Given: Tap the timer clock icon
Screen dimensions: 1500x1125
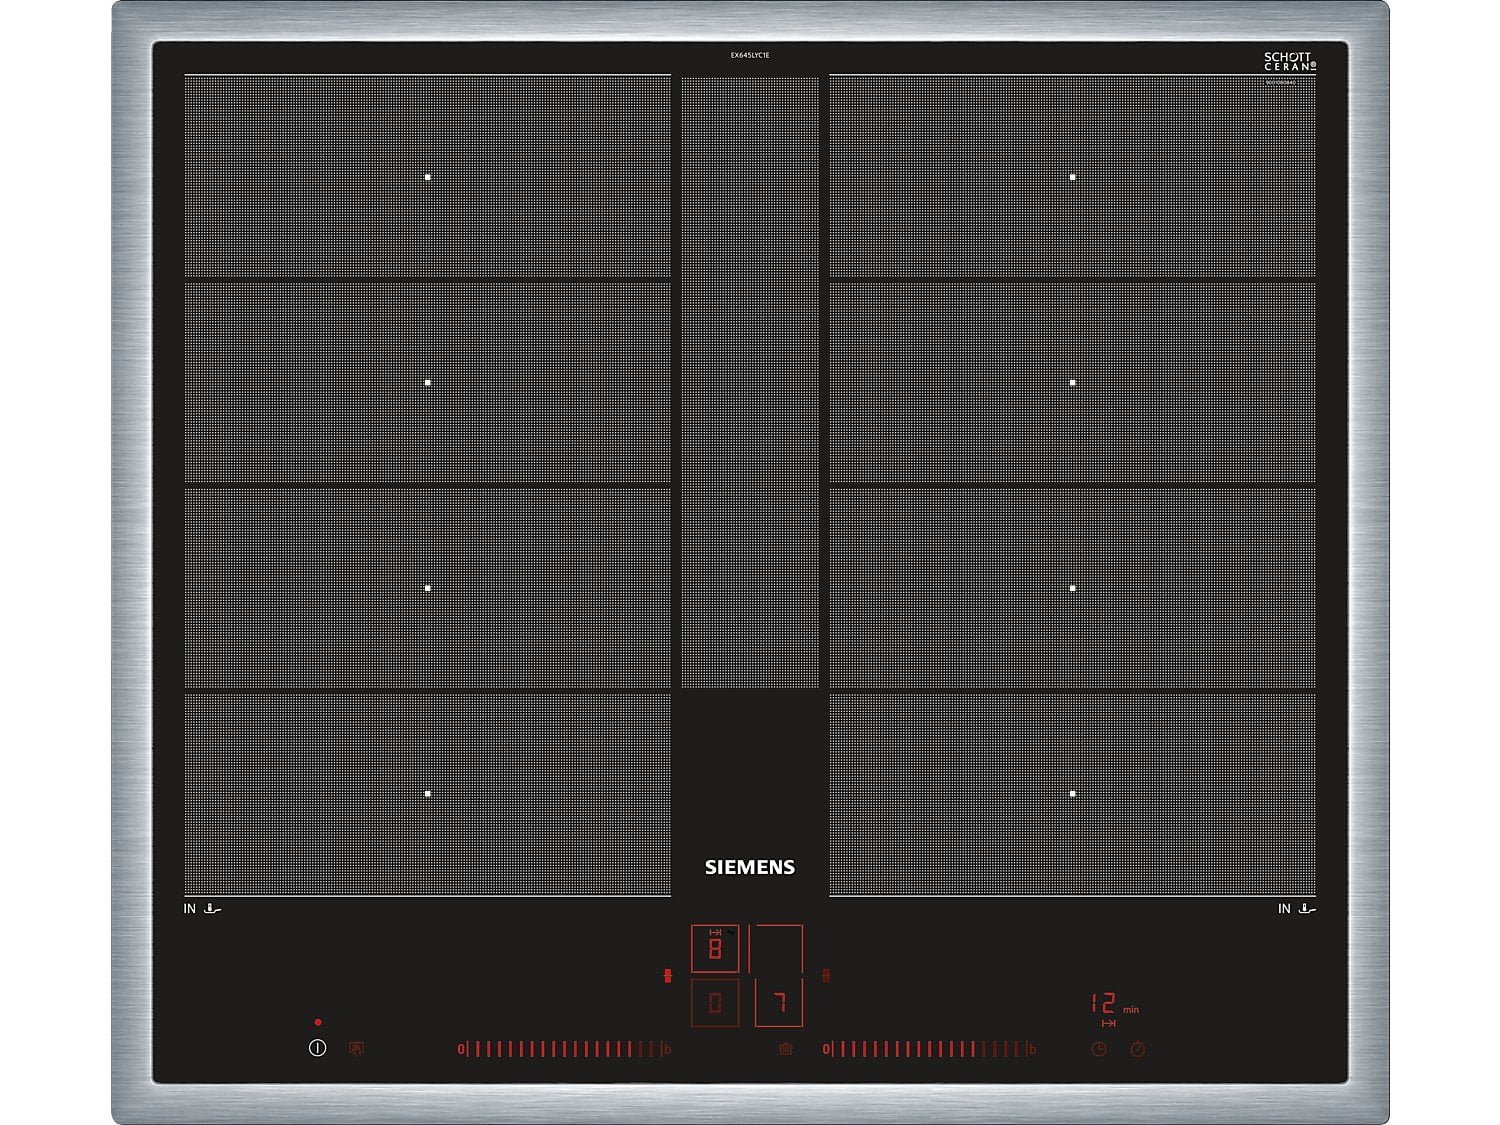Looking at the screenshot, I should 1099,1049.
